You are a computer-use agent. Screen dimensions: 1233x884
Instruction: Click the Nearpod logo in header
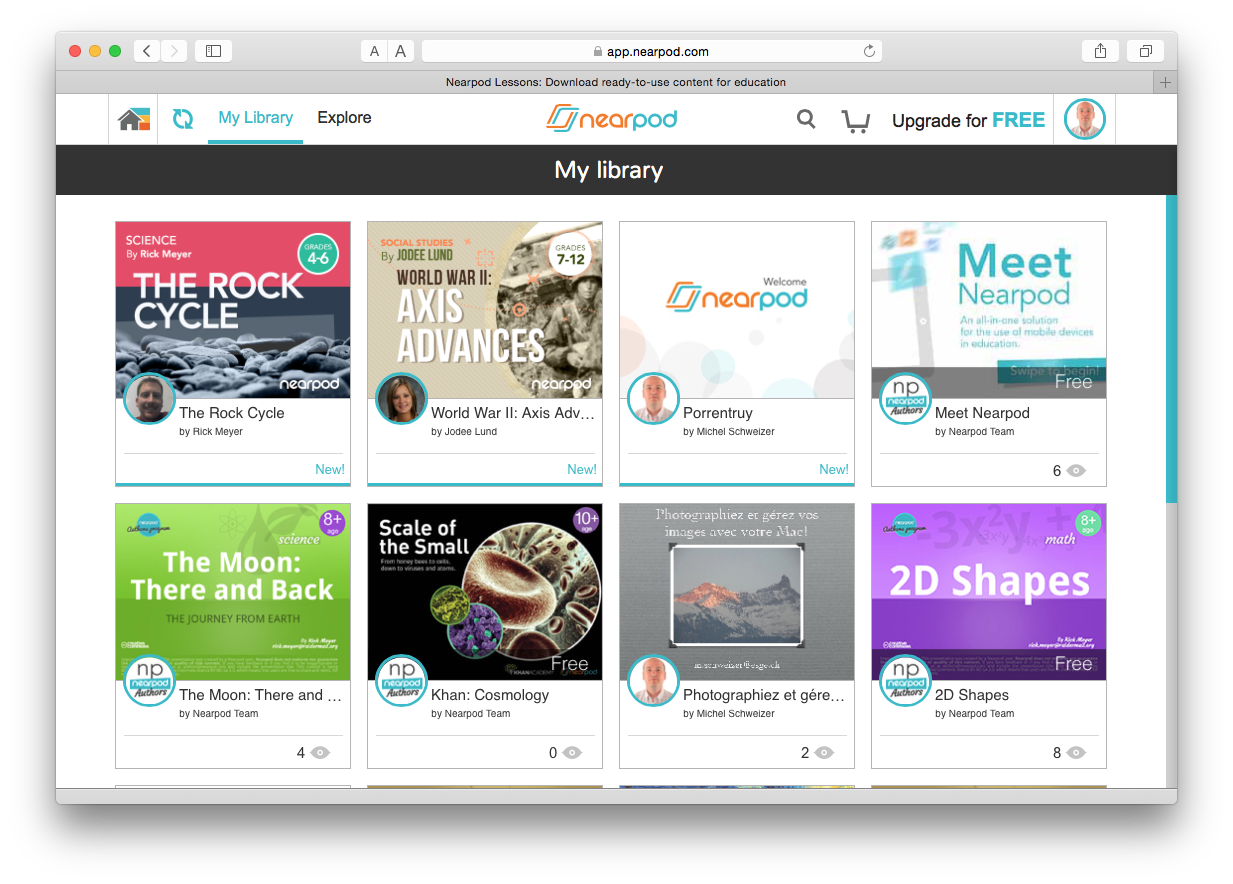pyautogui.click(x=611, y=120)
